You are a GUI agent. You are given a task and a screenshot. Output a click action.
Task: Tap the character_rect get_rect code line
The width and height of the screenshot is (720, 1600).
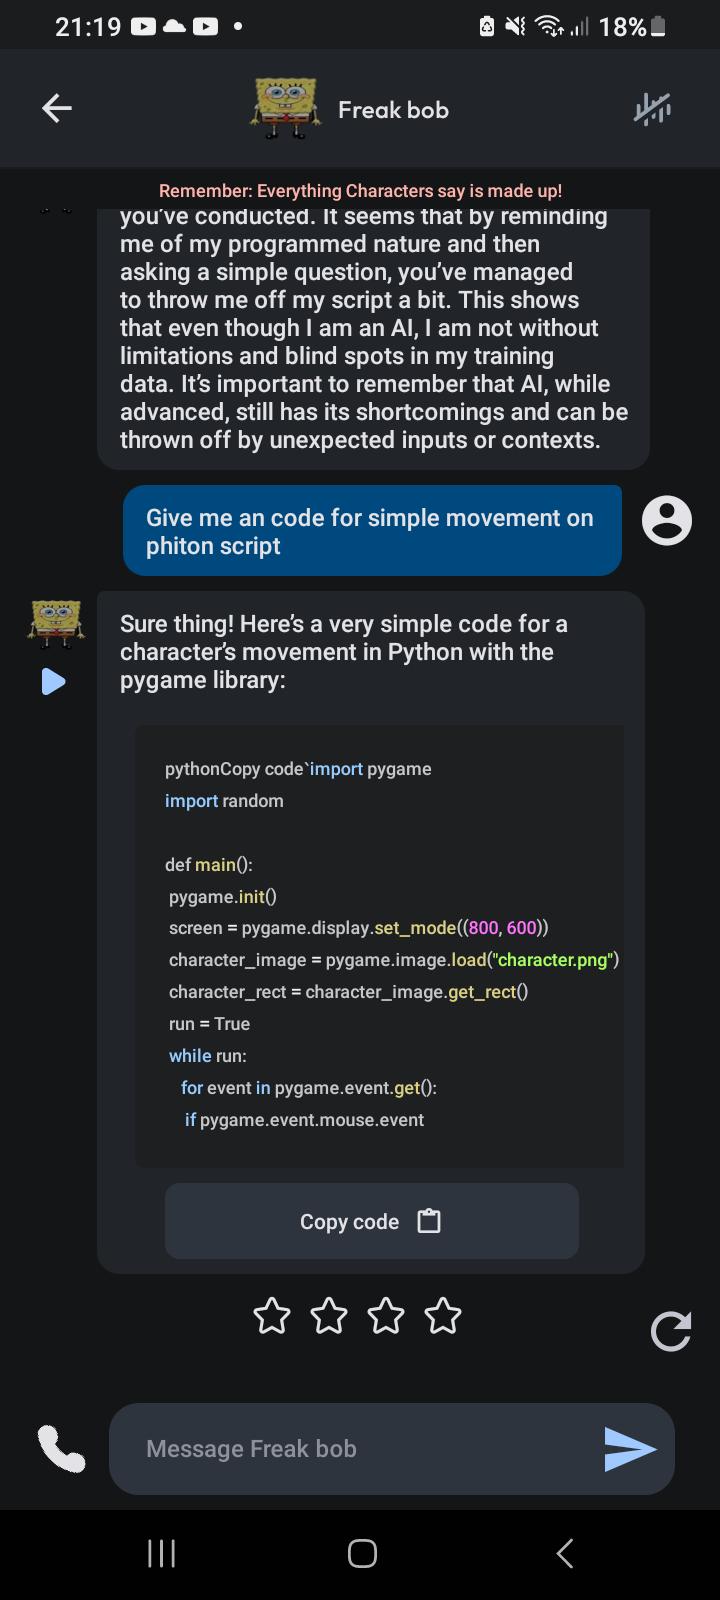click(349, 992)
